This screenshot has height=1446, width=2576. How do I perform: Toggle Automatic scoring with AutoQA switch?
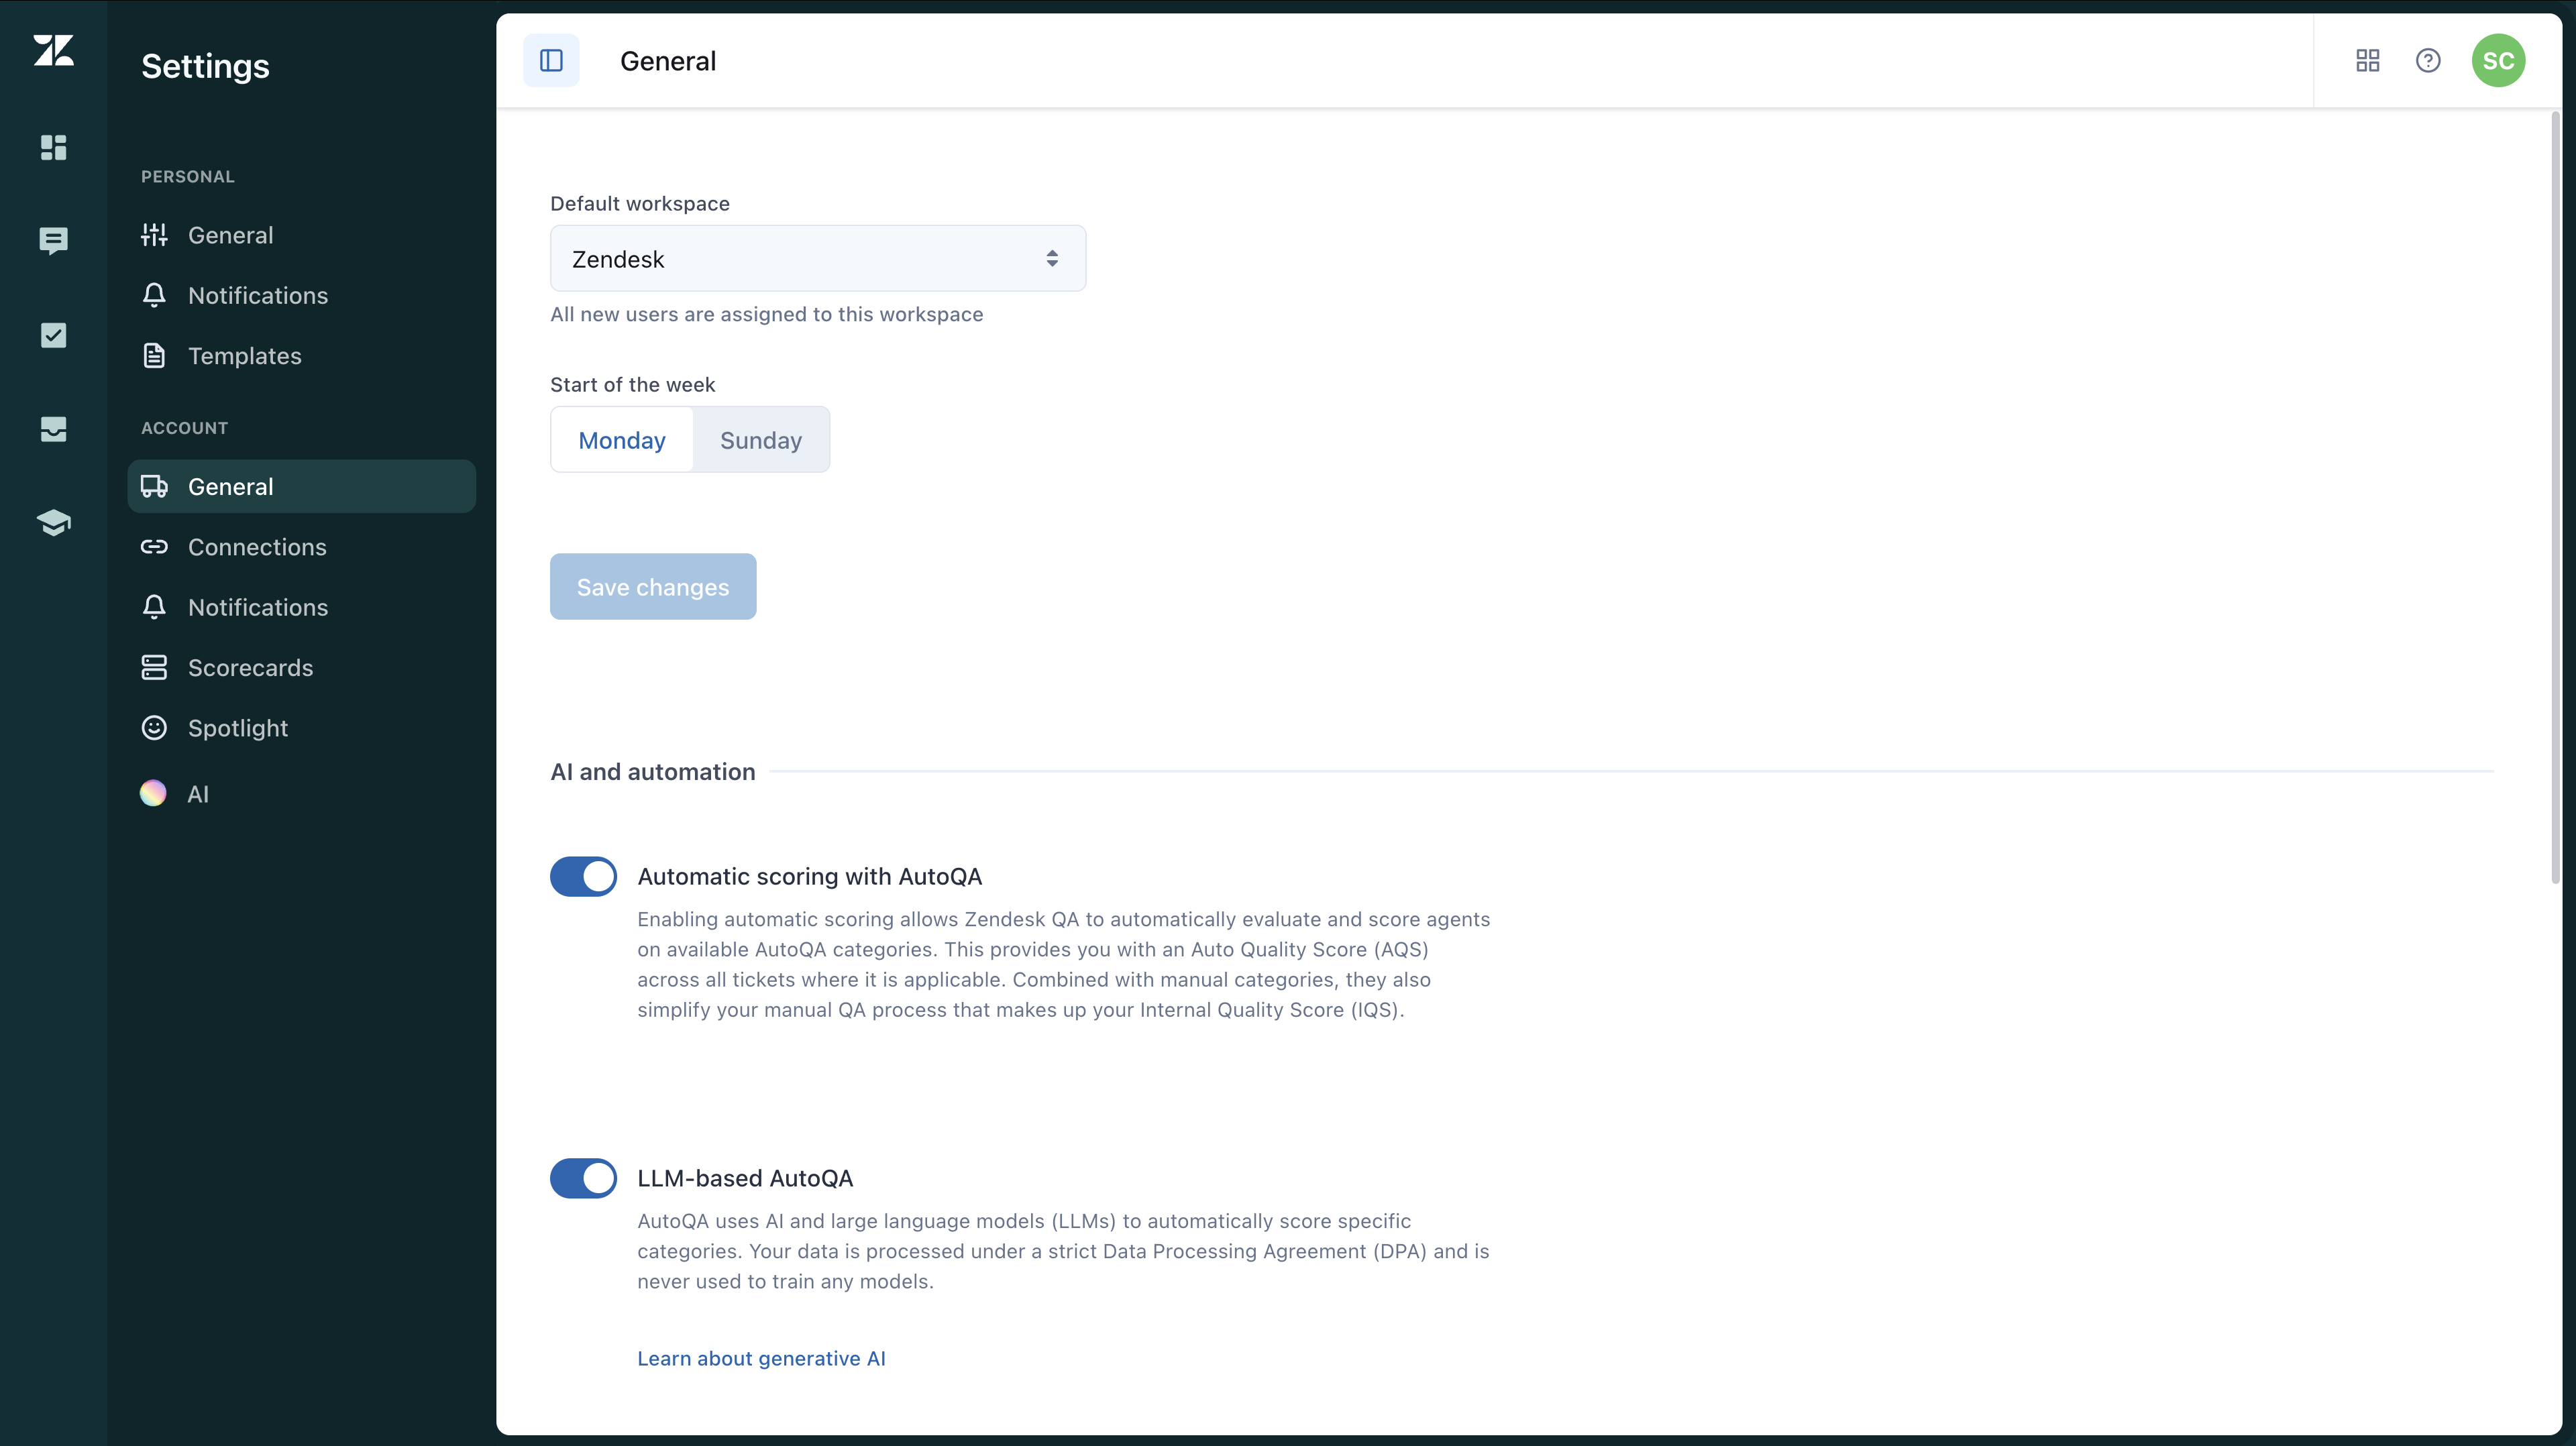584,877
